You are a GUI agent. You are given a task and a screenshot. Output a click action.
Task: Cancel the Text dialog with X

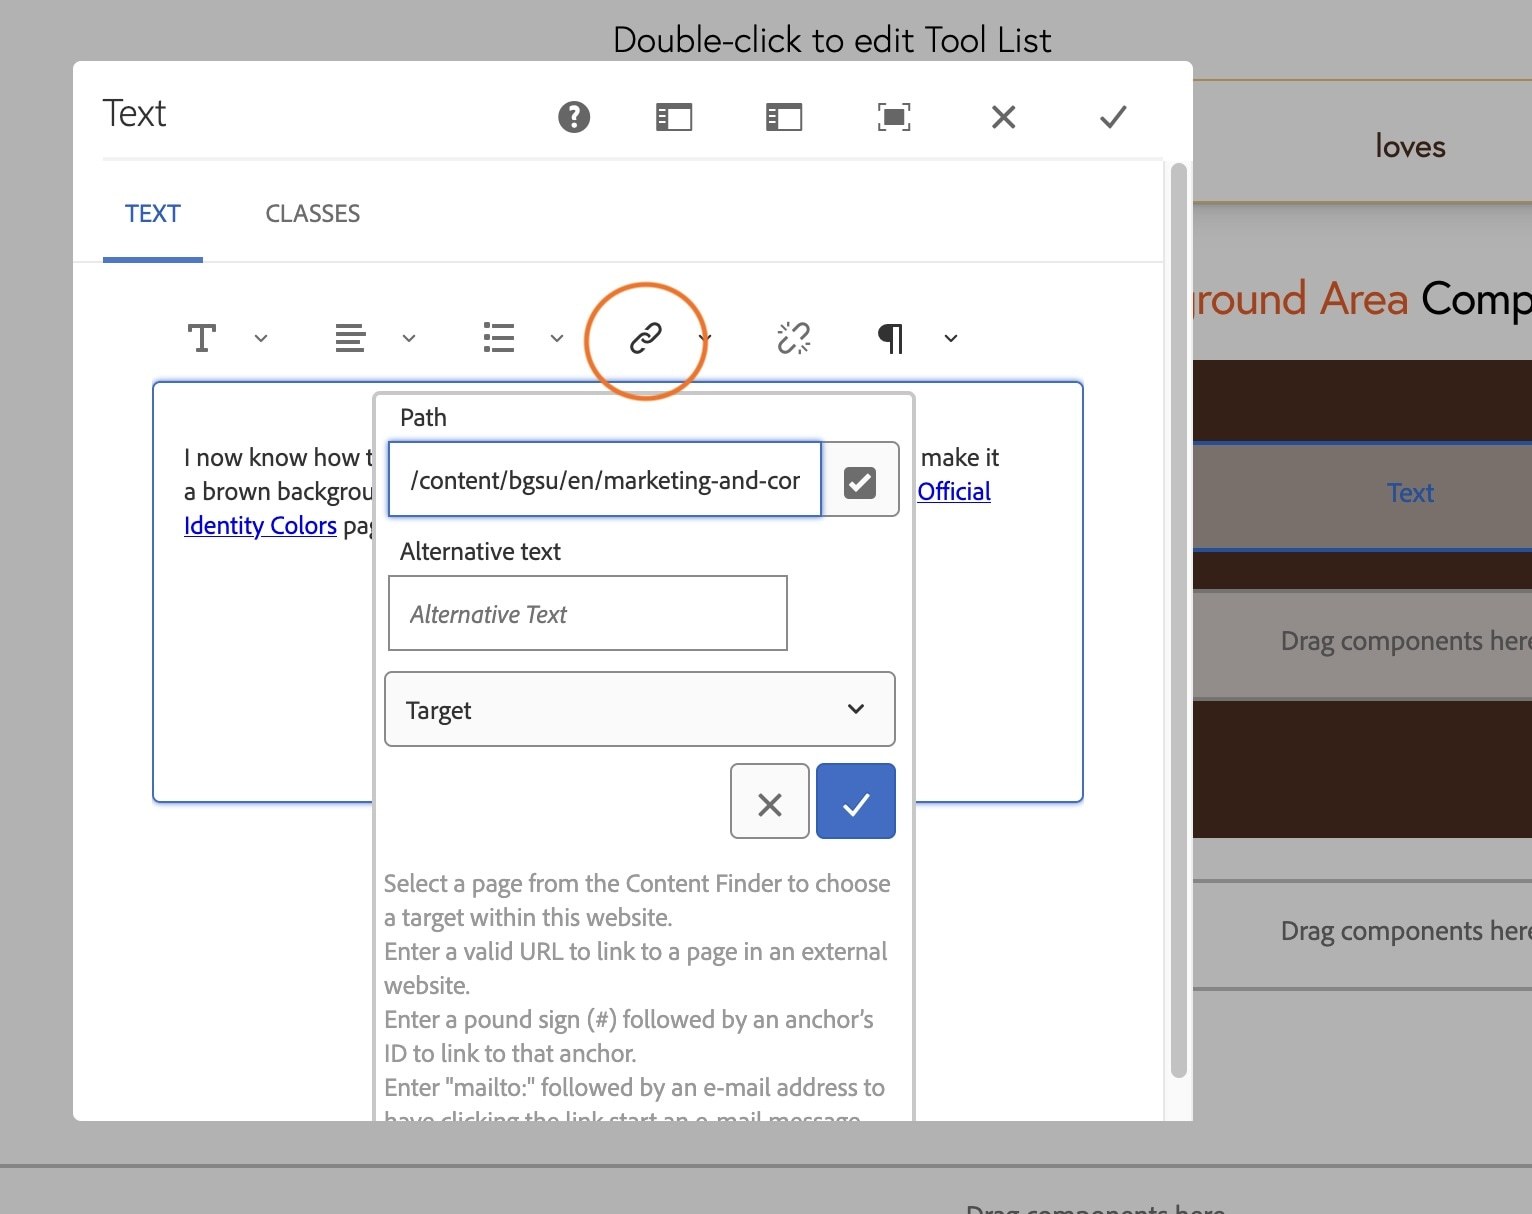[x=1004, y=117]
